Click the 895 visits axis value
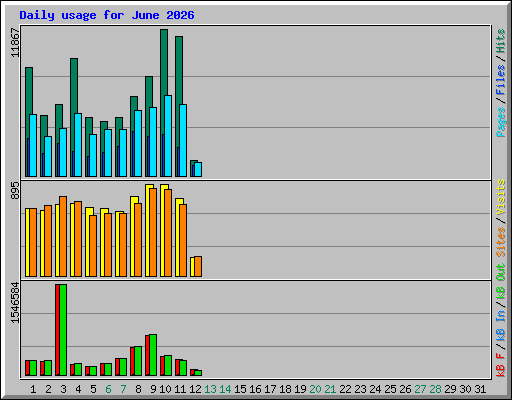Screen dimensions: 512x400 15,191
